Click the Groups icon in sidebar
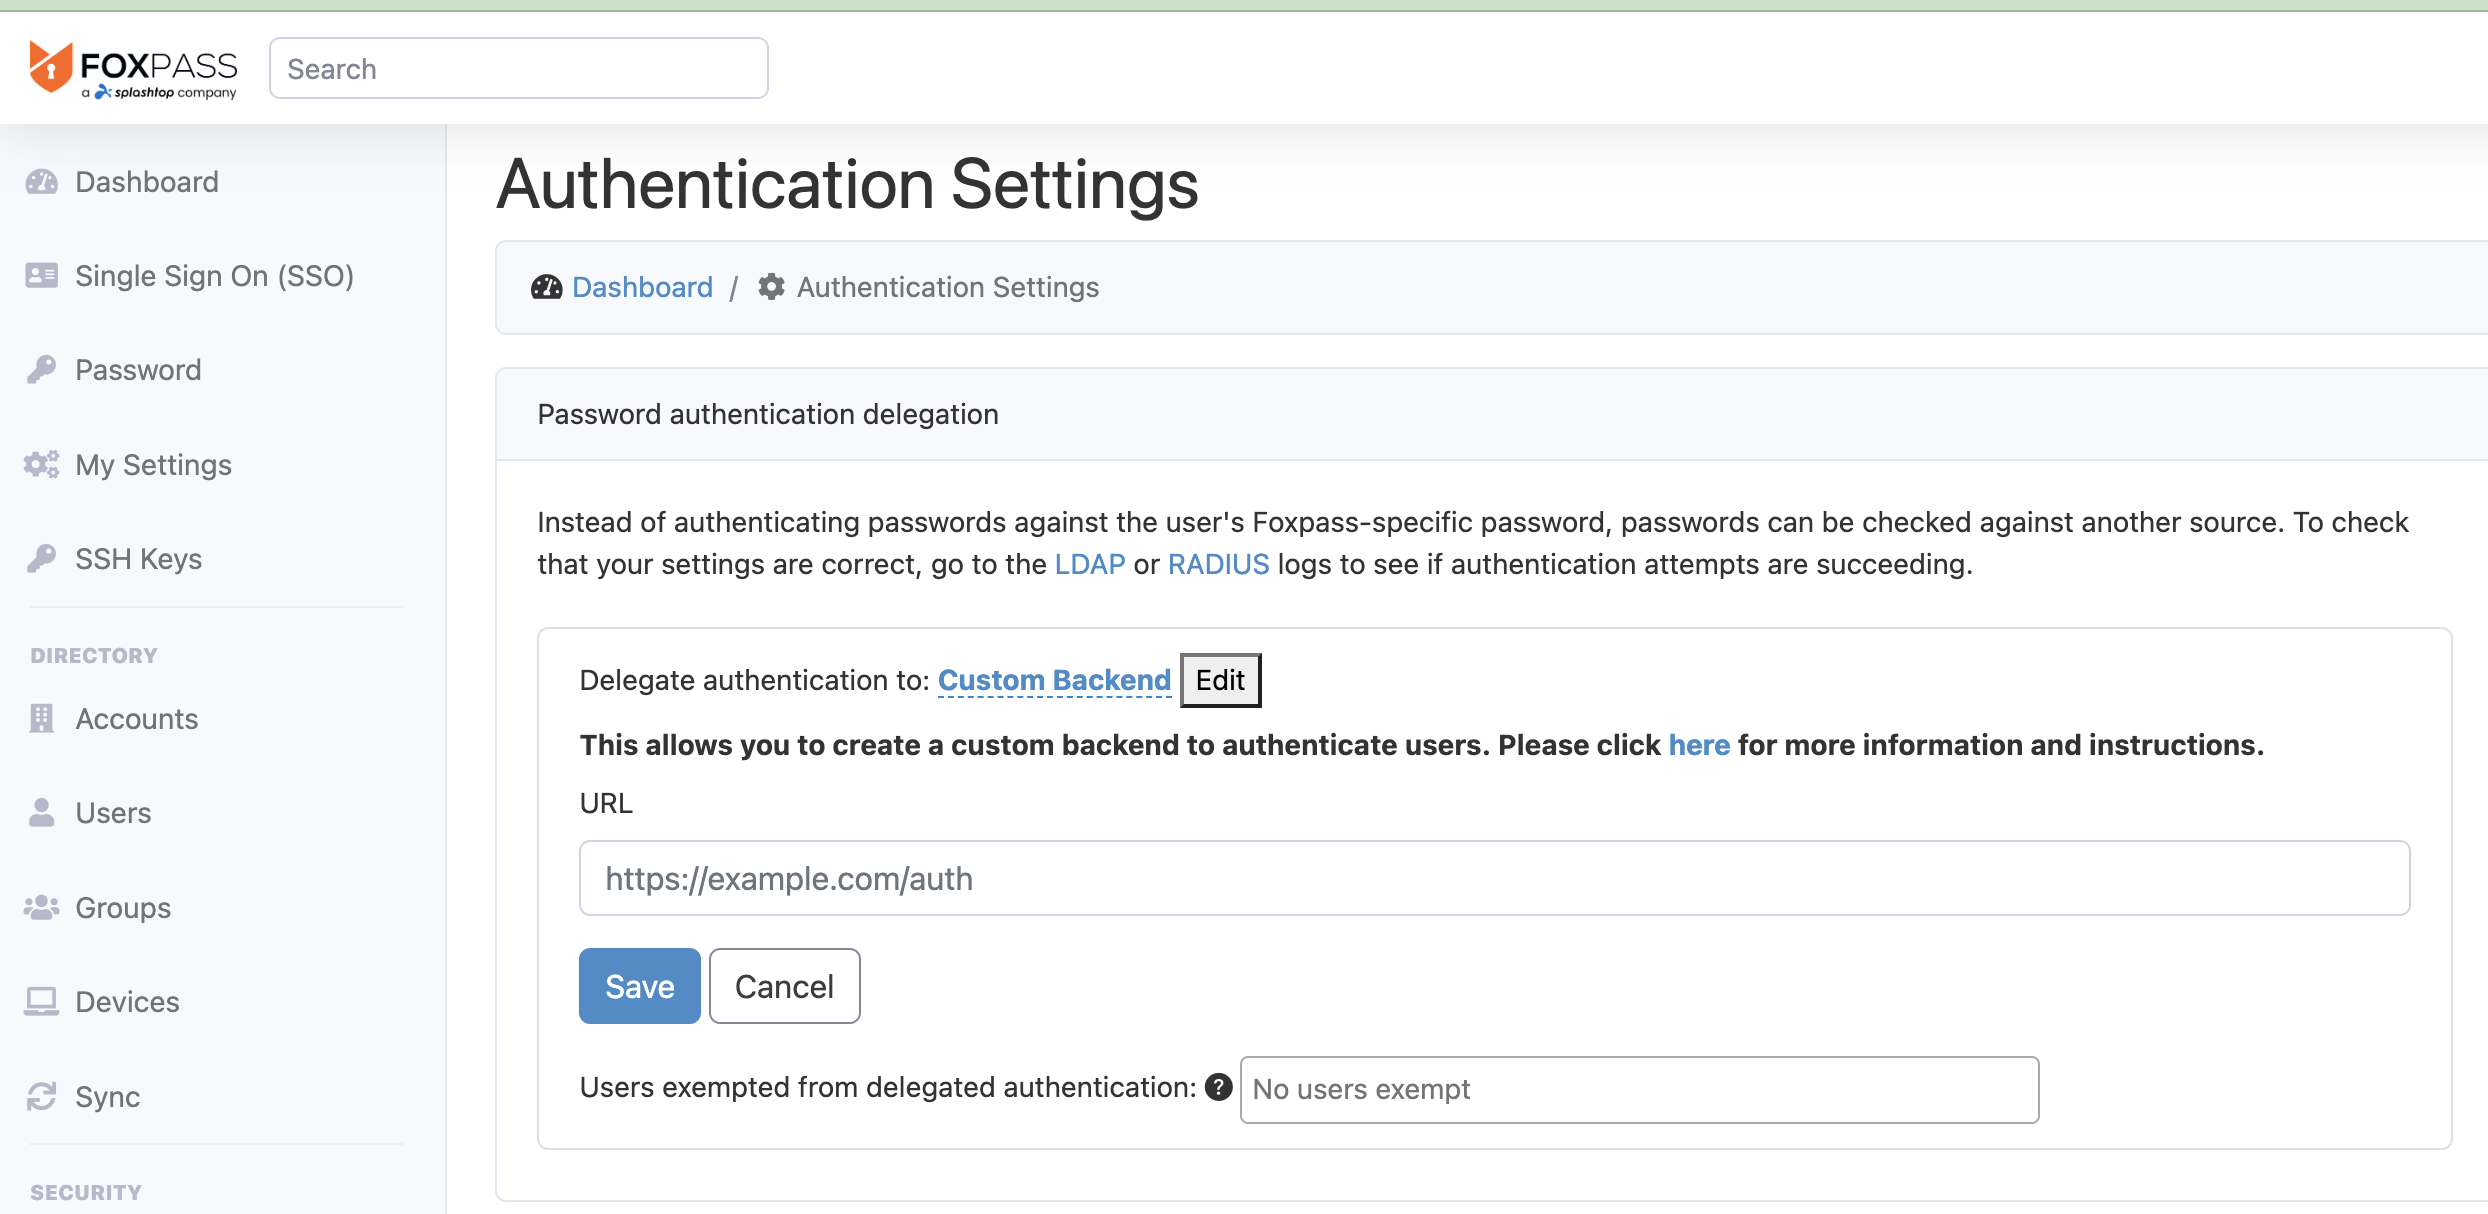Screen dimensions: 2488x1214 pos(41,908)
